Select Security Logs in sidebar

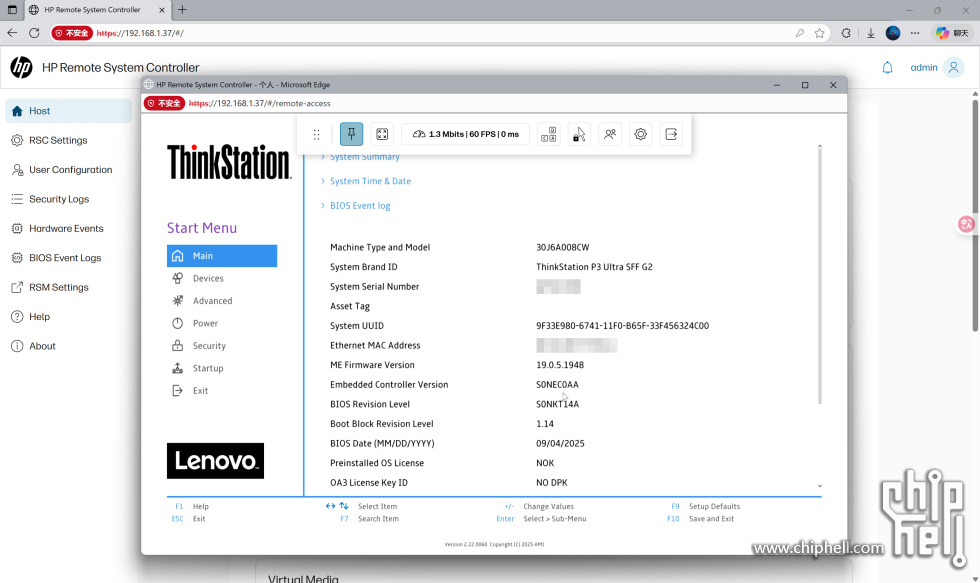59,199
